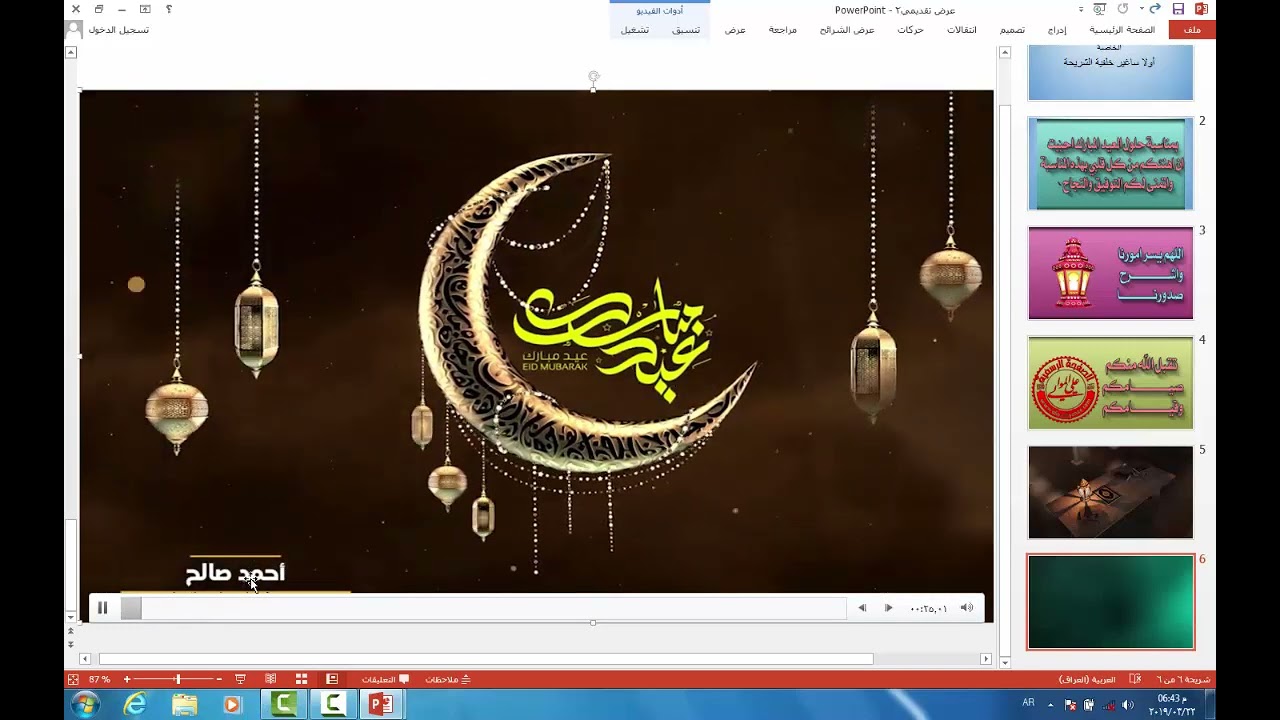1280x720 pixels.
Task: Open the عرض (View) ribbon tab
Action: (735, 30)
